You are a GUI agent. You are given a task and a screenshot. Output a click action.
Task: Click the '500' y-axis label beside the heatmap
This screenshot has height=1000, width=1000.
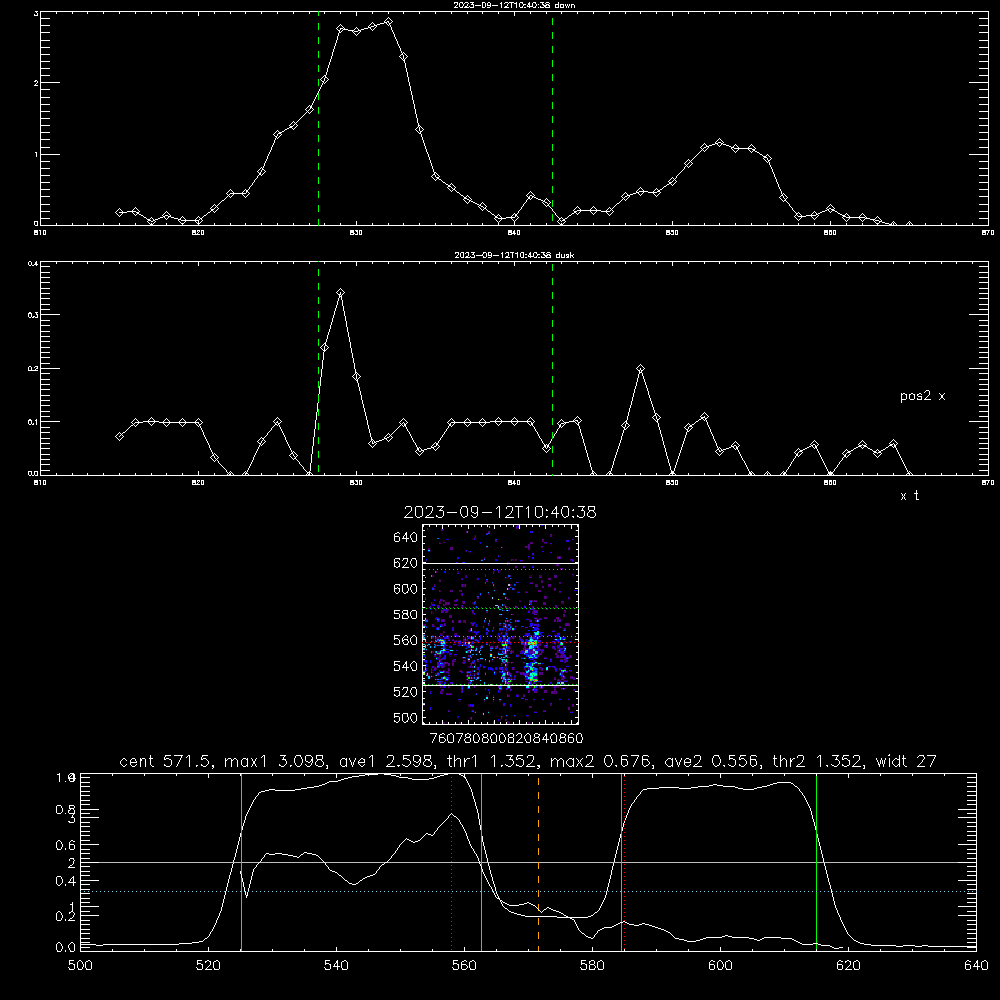point(406,718)
